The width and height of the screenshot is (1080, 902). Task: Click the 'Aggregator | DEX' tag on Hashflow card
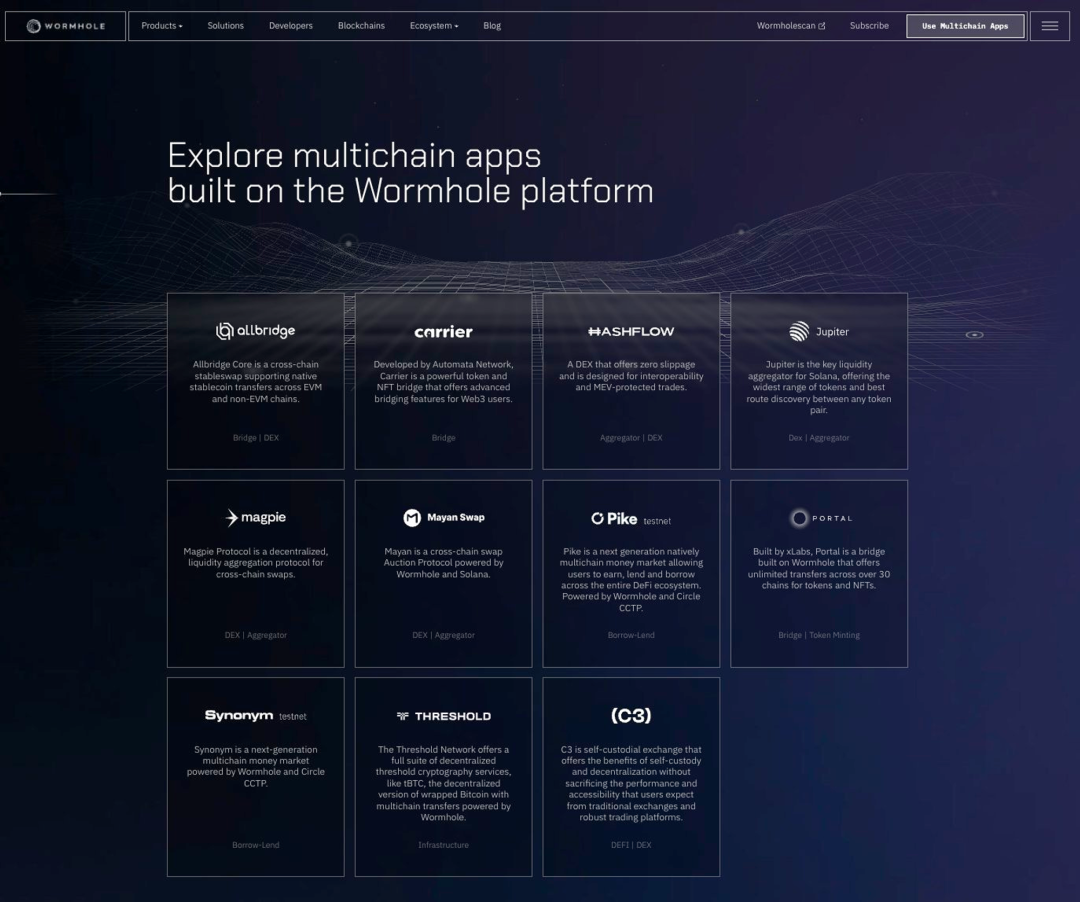pos(631,438)
